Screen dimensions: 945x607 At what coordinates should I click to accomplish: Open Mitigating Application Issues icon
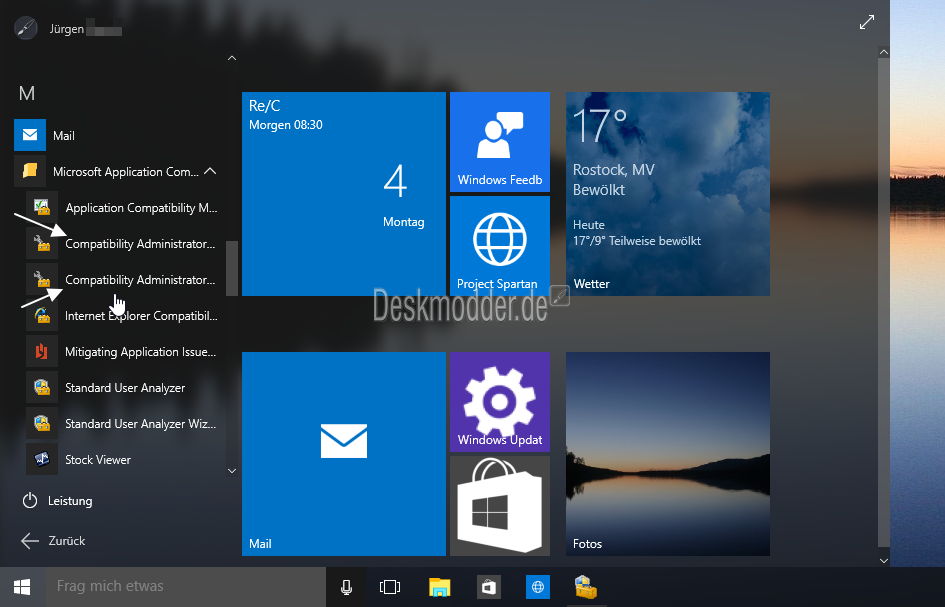pyautogui.click(x=42, y=352)
